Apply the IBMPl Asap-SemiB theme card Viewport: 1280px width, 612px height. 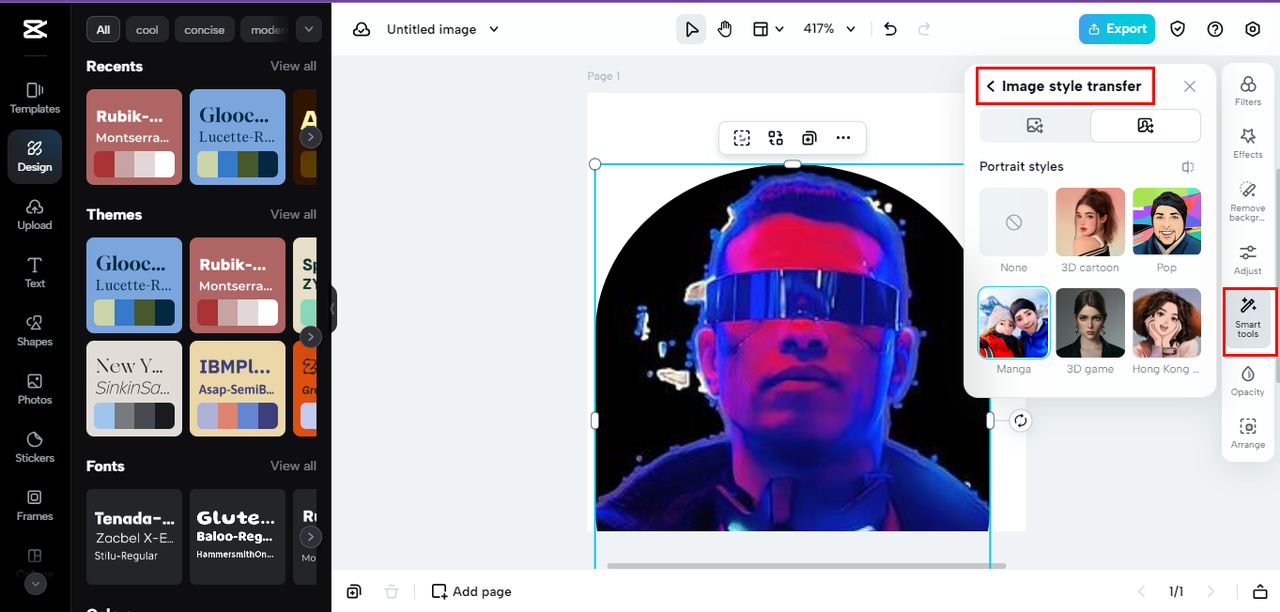pyautogui.click(x=237, y=388)
